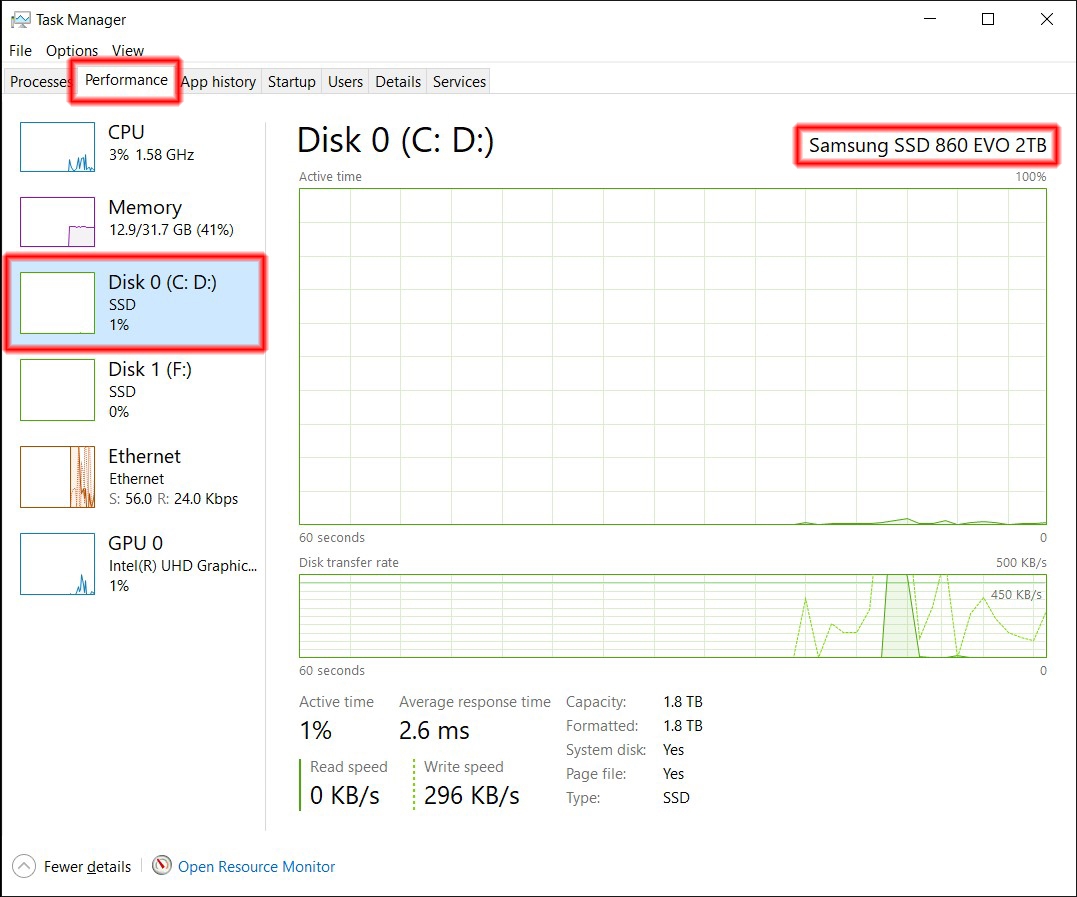Select the Memory usage mini graph

[x=58, y=222]
